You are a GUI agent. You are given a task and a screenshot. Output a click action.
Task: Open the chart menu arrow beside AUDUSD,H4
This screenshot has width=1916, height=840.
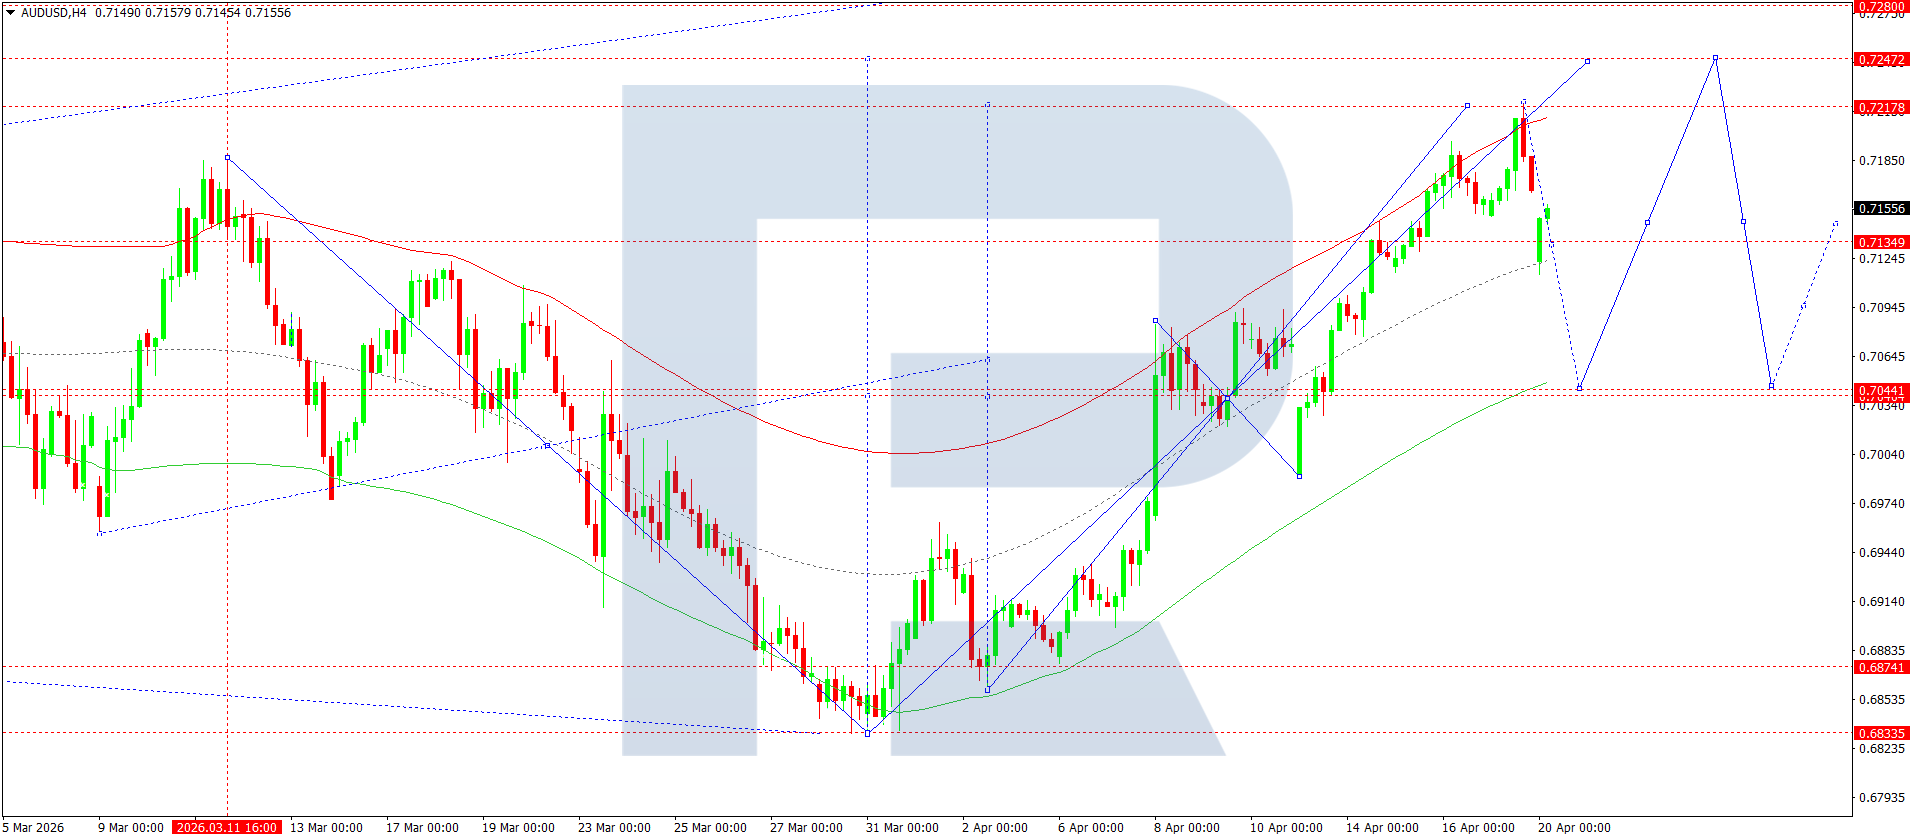pyautogui.click(x=10, y=13)
